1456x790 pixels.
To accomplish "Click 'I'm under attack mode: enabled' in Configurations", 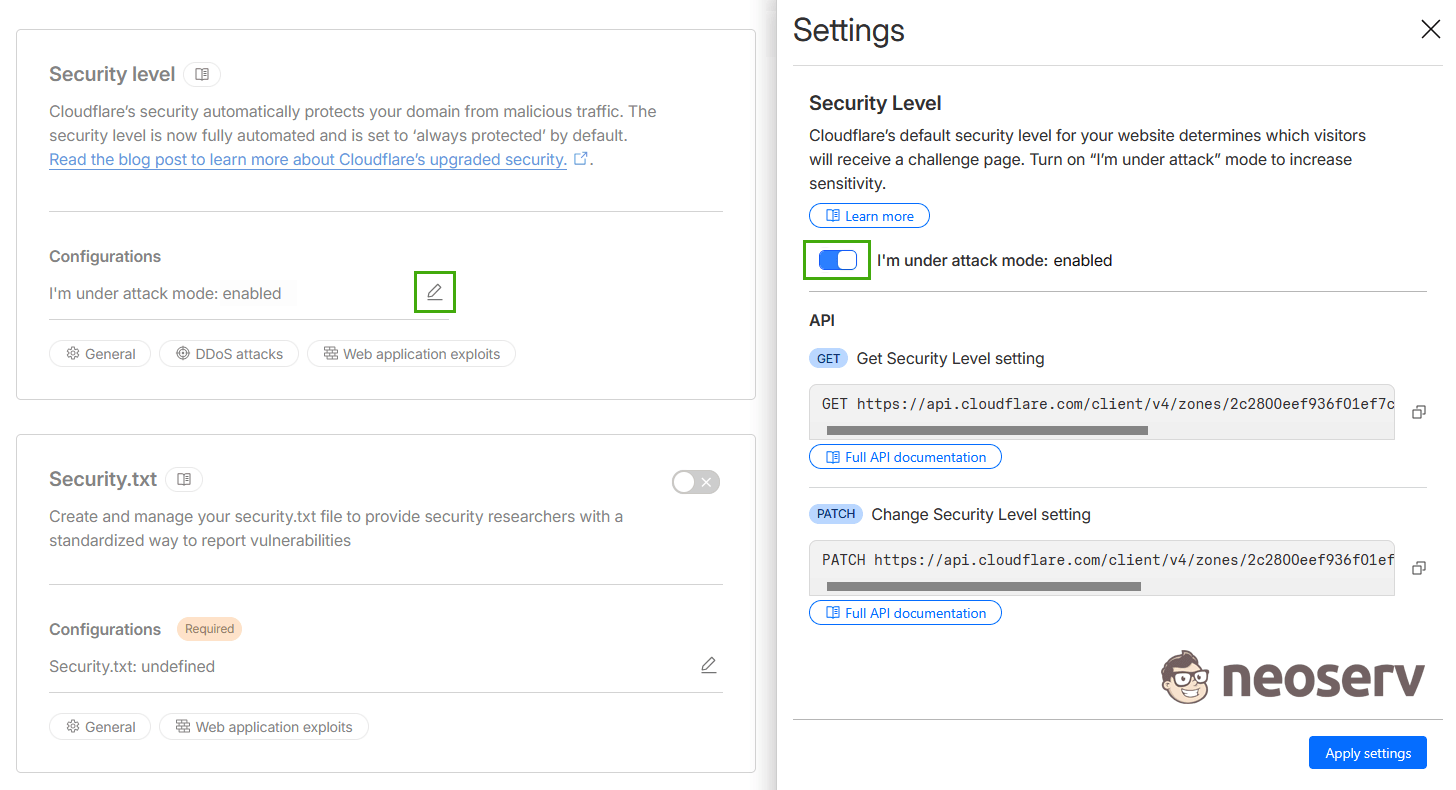I will click(x=165, y=293).
